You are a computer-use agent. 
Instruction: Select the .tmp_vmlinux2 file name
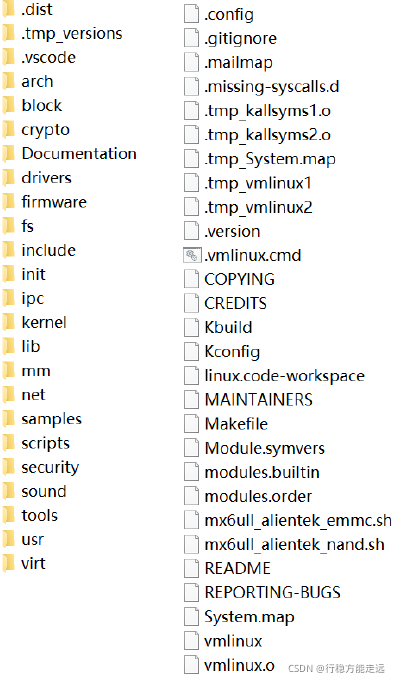coord(258,207)
